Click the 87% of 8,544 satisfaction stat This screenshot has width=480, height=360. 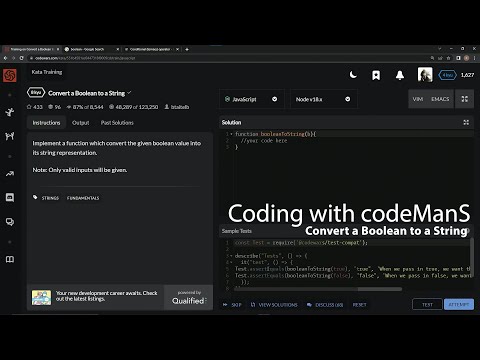(85, 107)
